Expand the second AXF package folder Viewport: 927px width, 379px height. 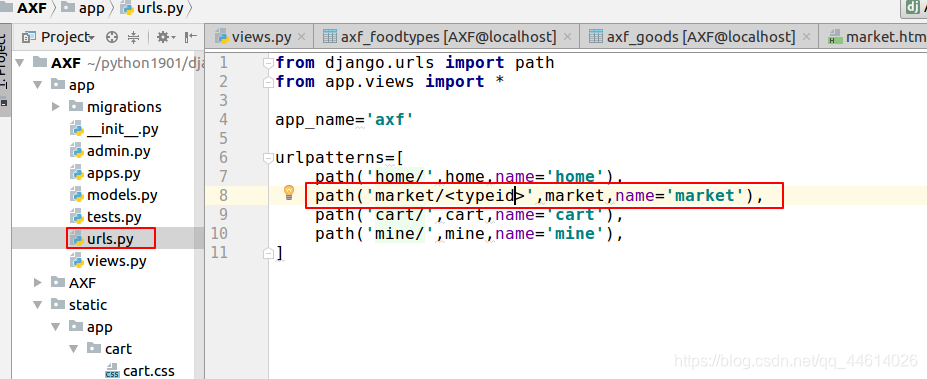(38, 282)
